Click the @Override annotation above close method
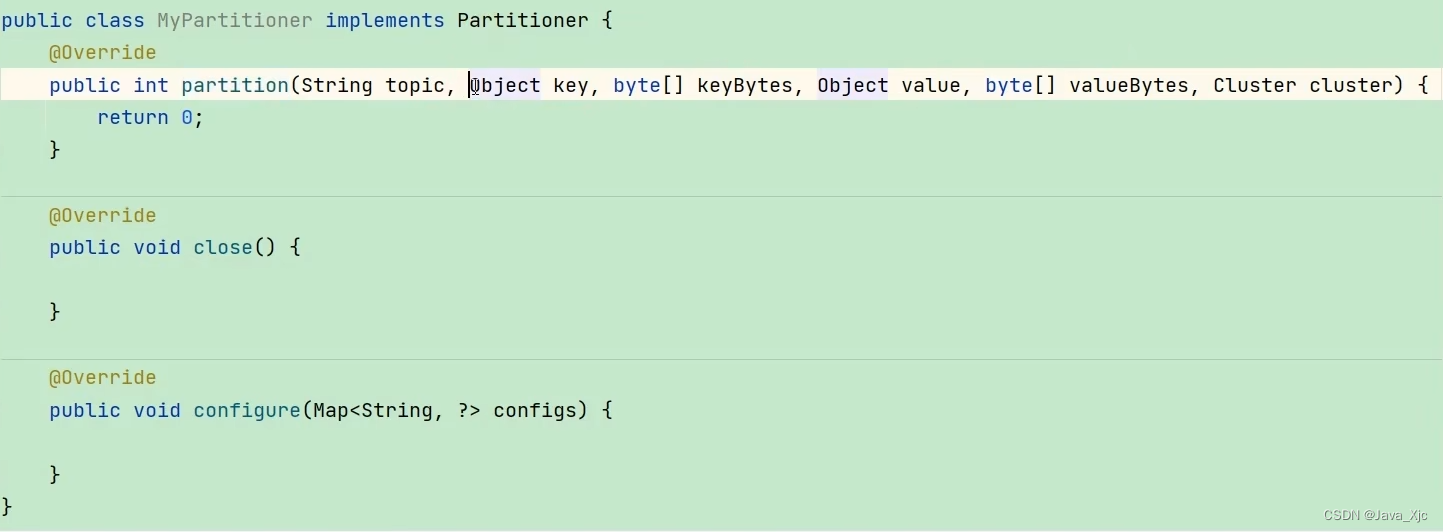This screenshot has width=1443, height=532. coord(102,215)
